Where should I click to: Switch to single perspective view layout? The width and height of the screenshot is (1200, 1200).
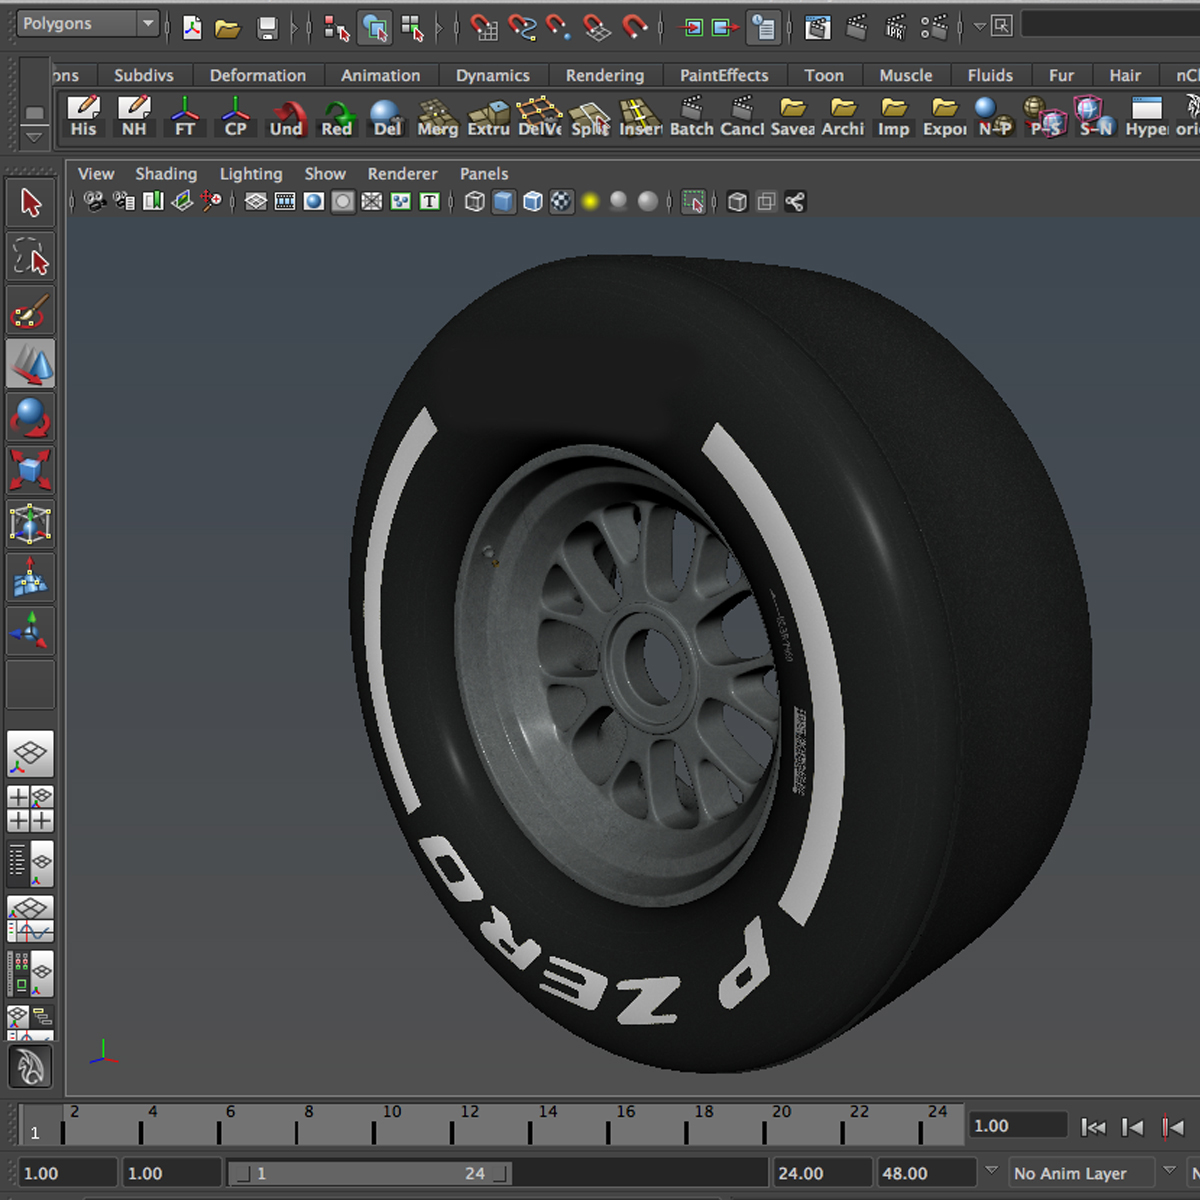click(30, 754)
